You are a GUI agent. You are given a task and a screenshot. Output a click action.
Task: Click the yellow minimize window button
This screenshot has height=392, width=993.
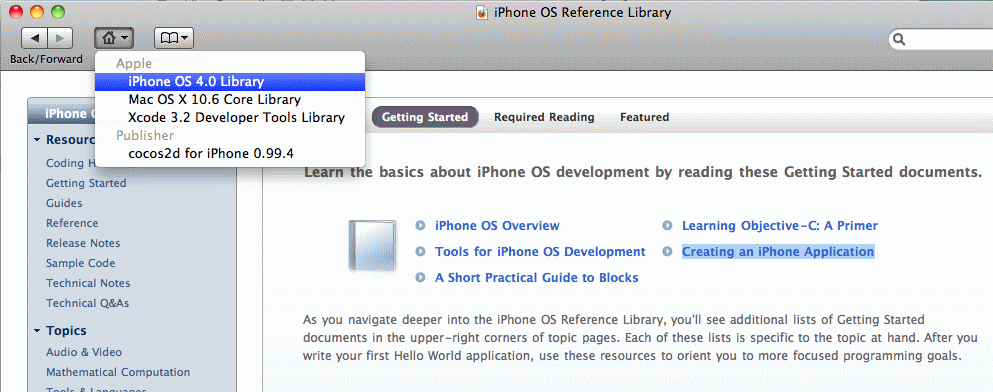click(37, 11)
